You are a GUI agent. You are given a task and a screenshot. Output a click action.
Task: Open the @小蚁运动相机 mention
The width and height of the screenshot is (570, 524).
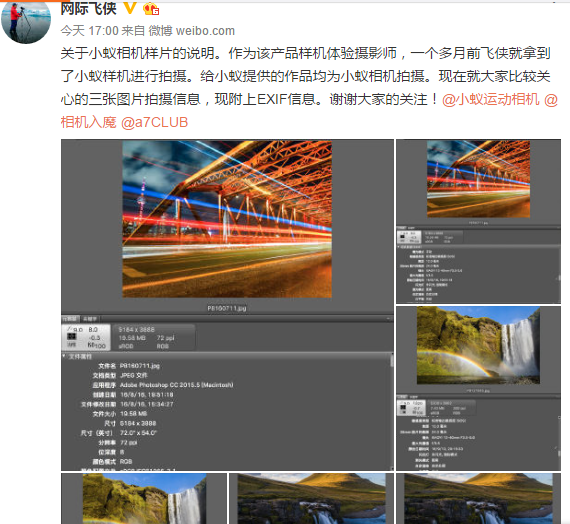[491, 99]
